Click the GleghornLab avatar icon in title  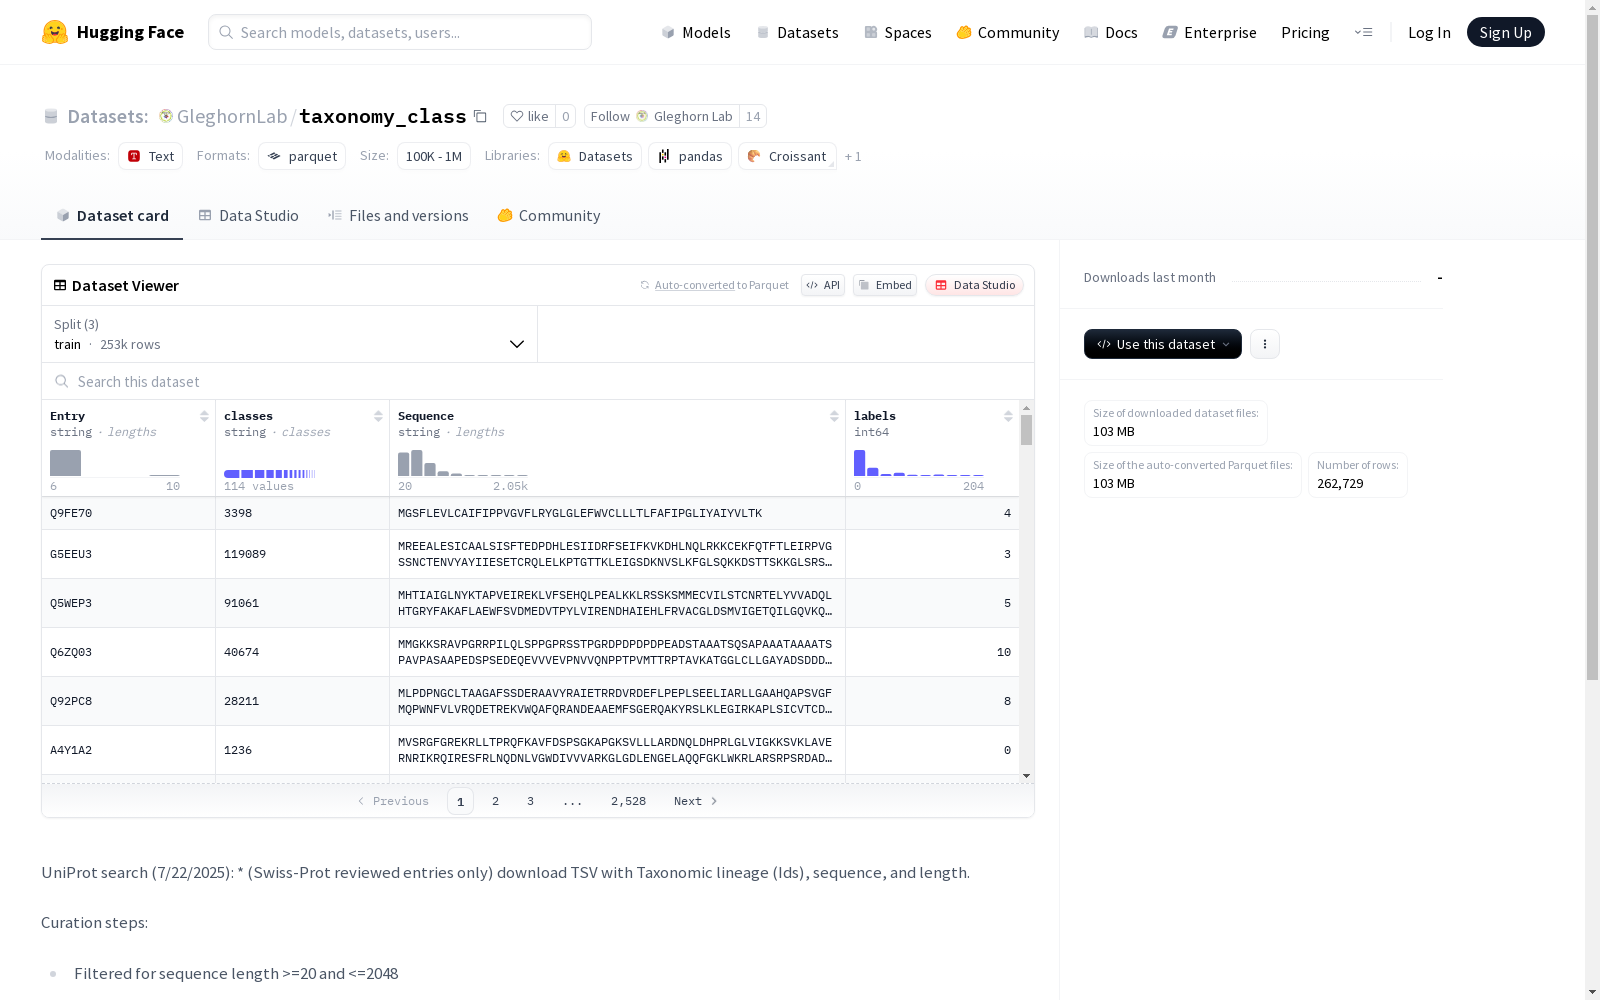pos(166,116)
